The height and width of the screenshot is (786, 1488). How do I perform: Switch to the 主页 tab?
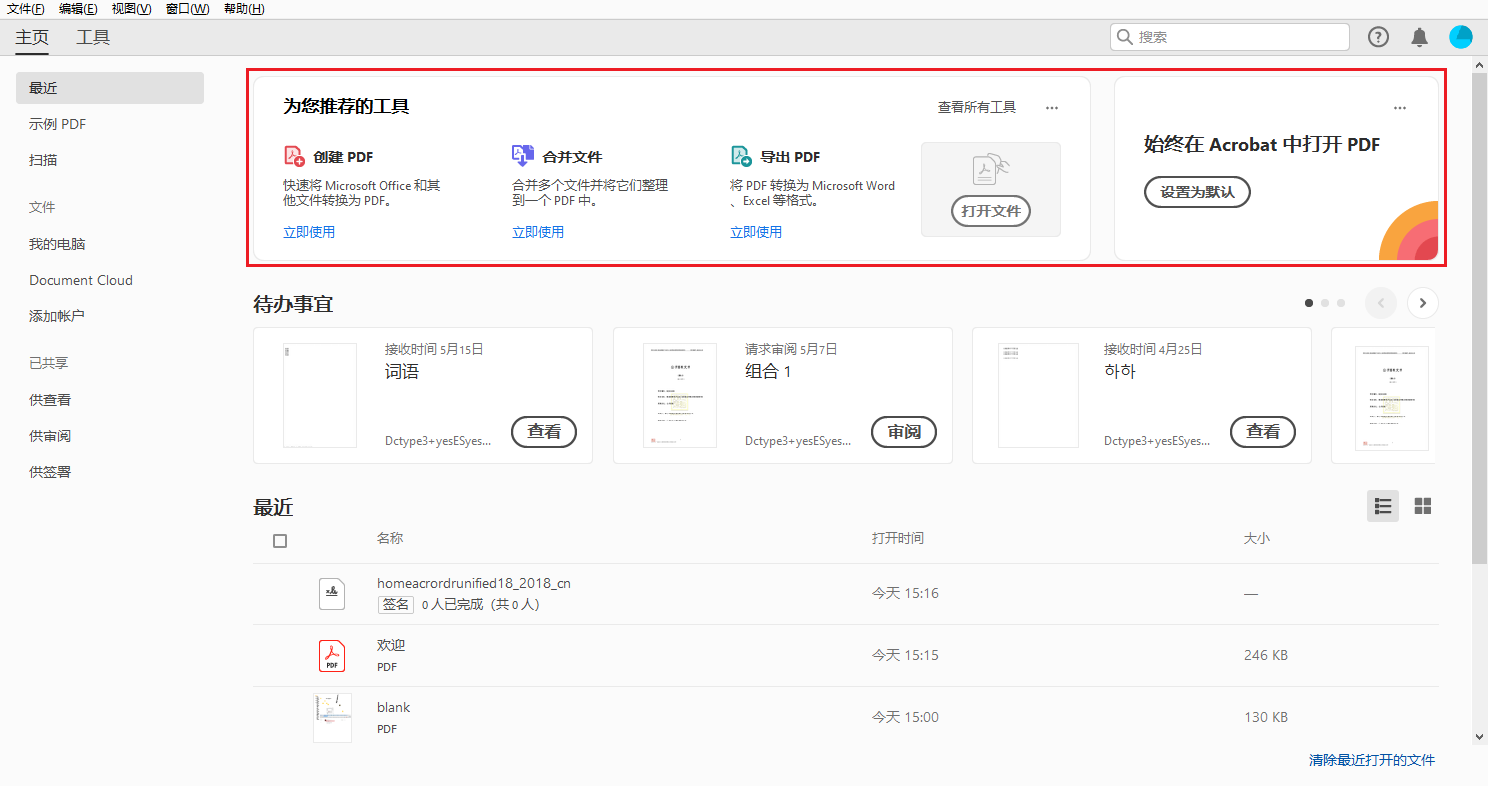(x=32, y=38)
